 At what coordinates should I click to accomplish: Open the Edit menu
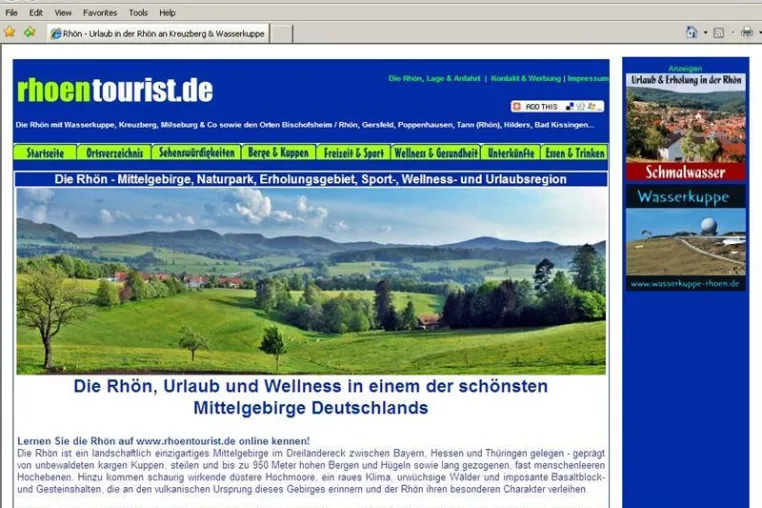[x=35, y=13]
